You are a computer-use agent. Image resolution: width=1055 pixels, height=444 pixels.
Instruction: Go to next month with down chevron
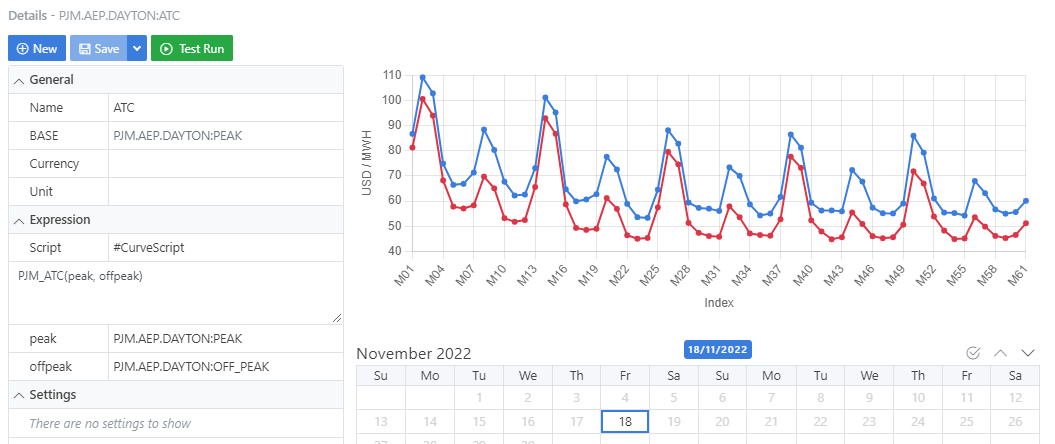(x=1027, y=353)
